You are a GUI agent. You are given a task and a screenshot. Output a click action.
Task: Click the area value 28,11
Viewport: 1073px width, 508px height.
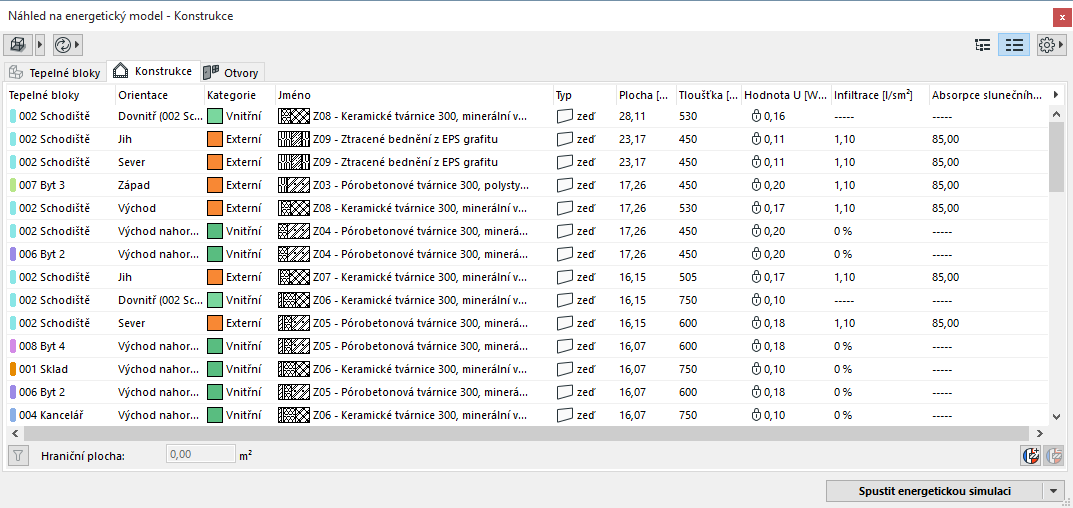click(x=632, y=116)
